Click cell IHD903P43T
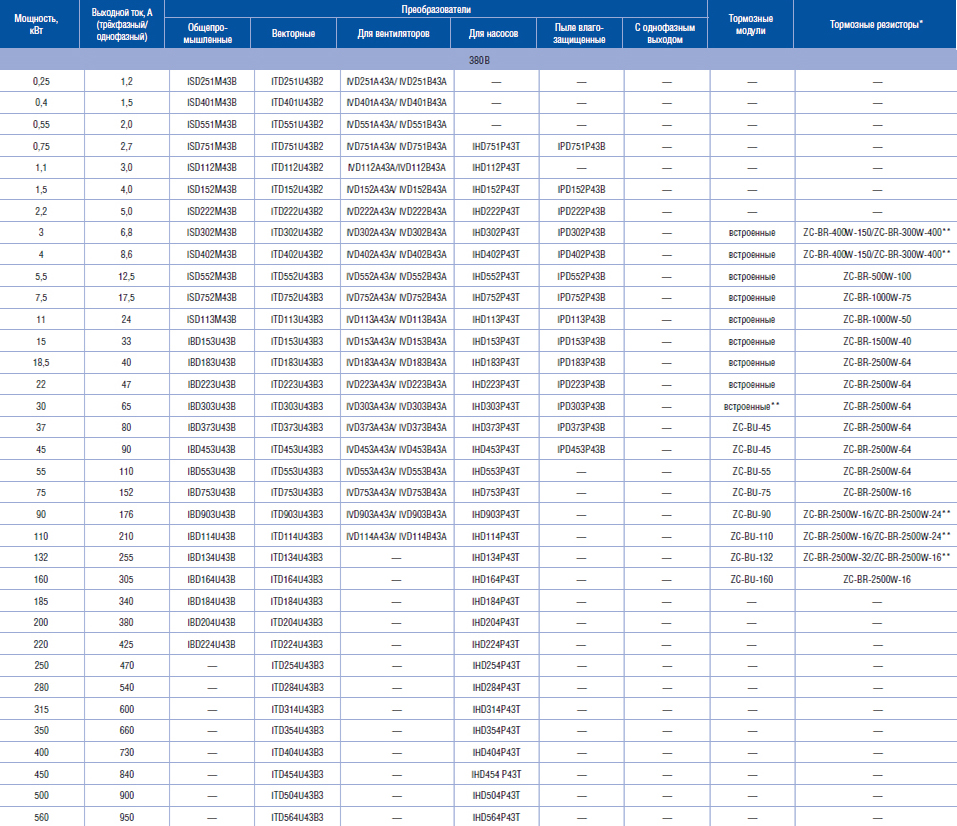Viewport: 957px width, 826px height. (496, 515)
